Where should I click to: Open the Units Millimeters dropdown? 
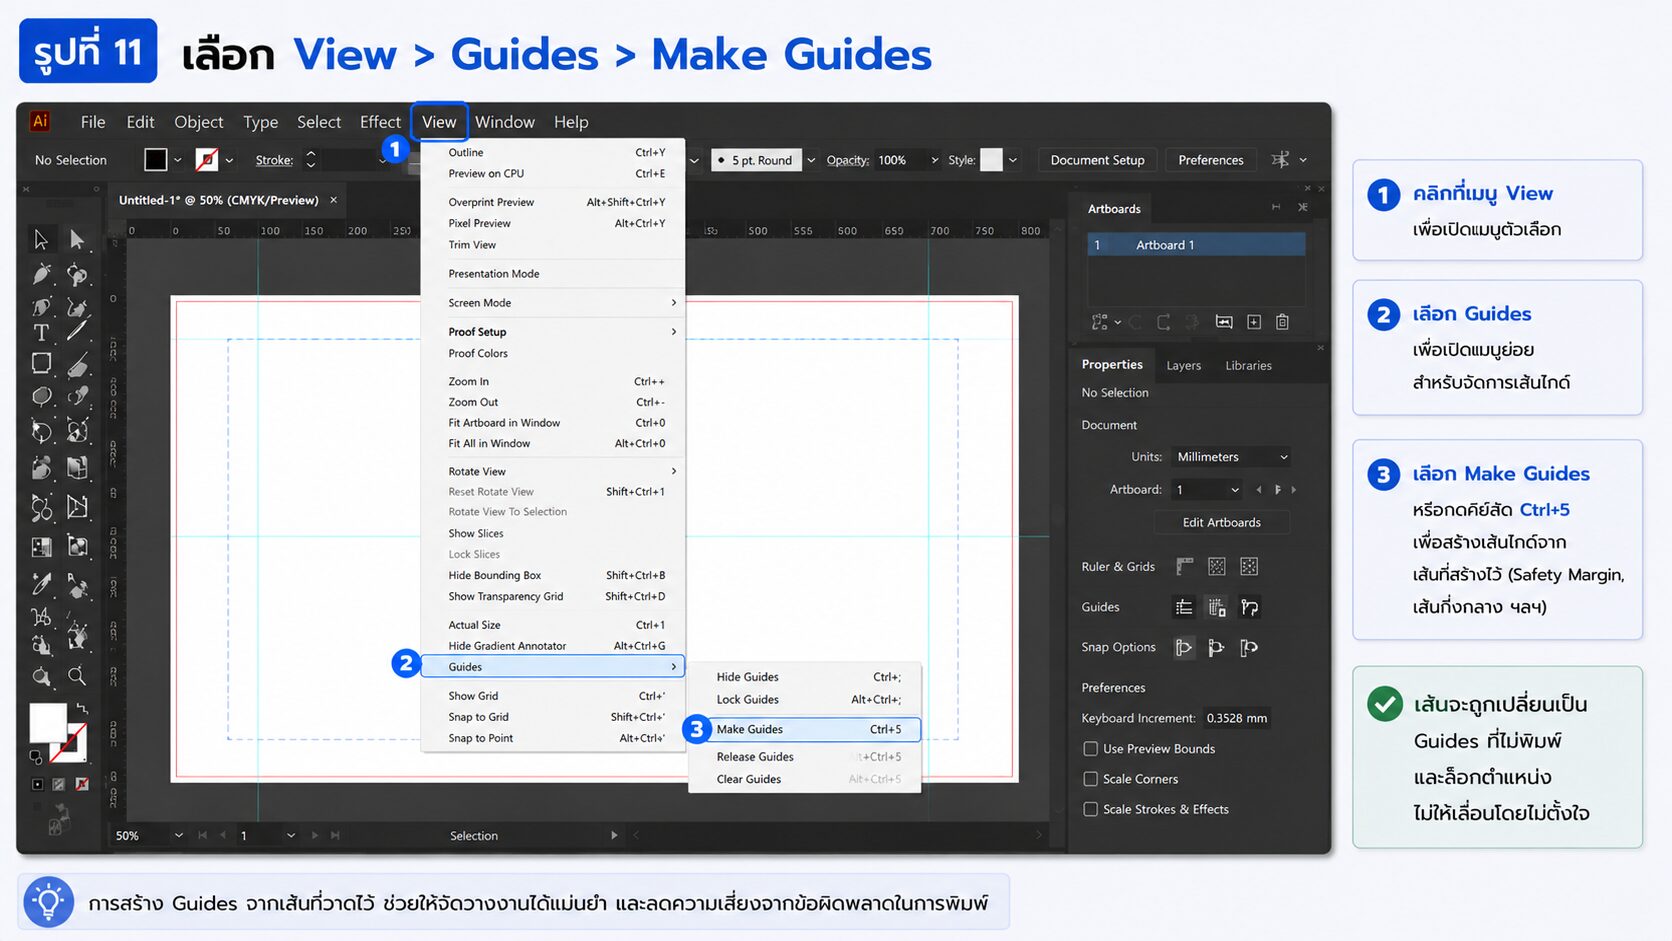pyautogui.click(x=1232, y=457)
